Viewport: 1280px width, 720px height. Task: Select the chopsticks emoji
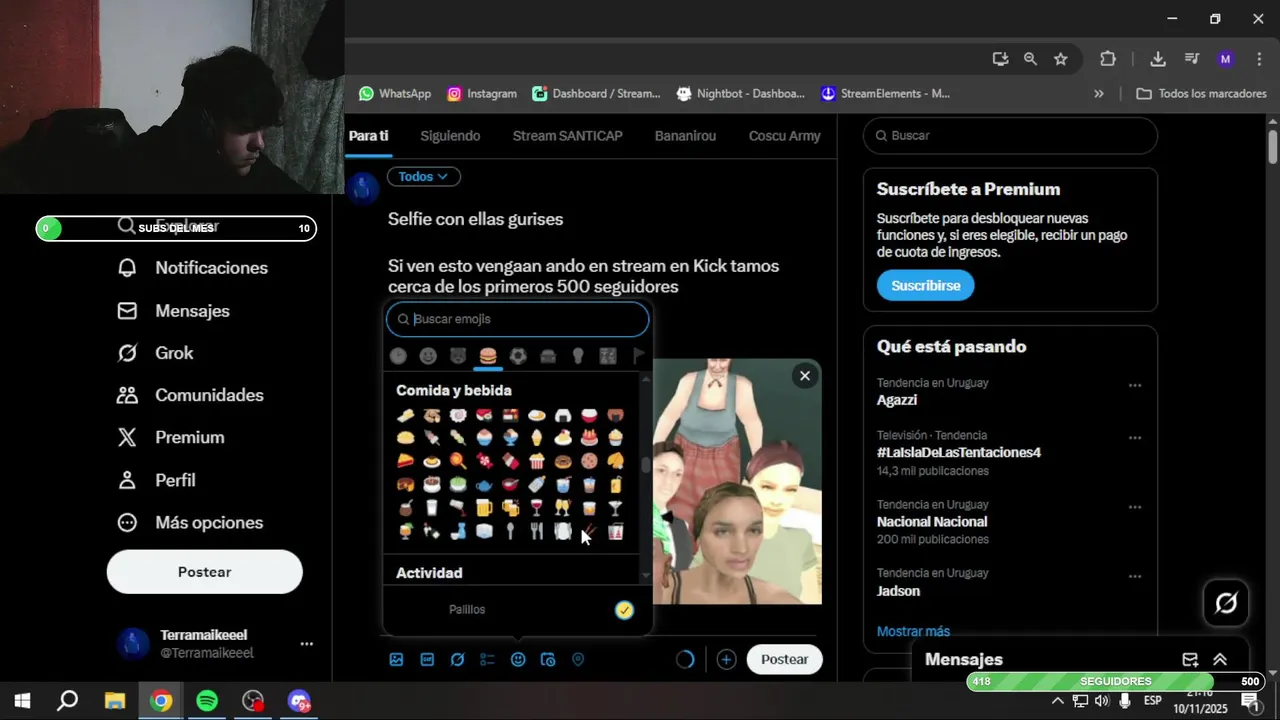point(589,531)
